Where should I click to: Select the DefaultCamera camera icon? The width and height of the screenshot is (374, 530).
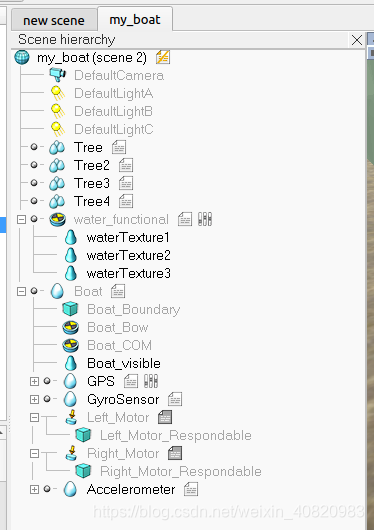pos(57,75)
